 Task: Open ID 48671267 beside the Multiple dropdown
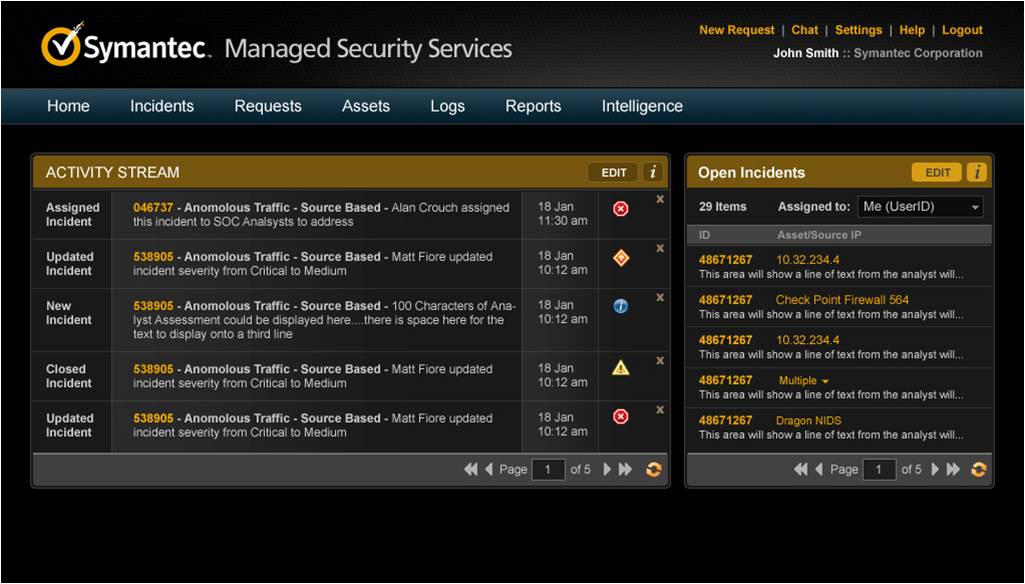(x=726, y=380)
